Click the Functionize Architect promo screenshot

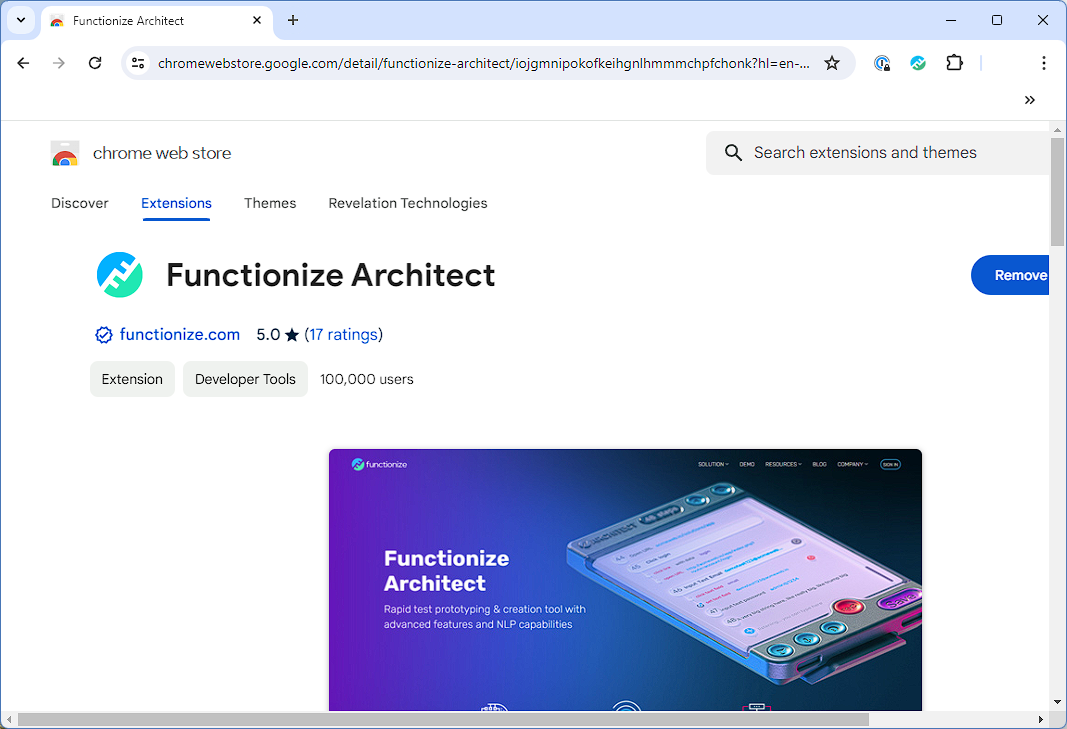625,580
